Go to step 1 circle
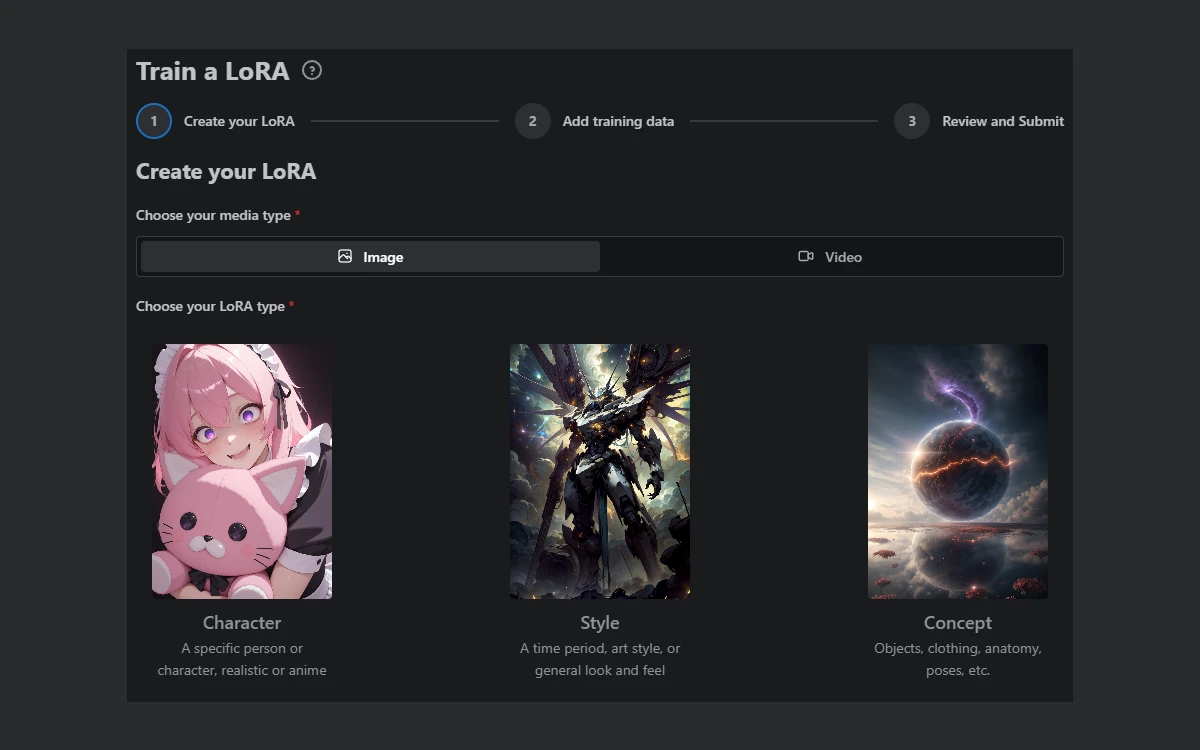 pos(154,121)
